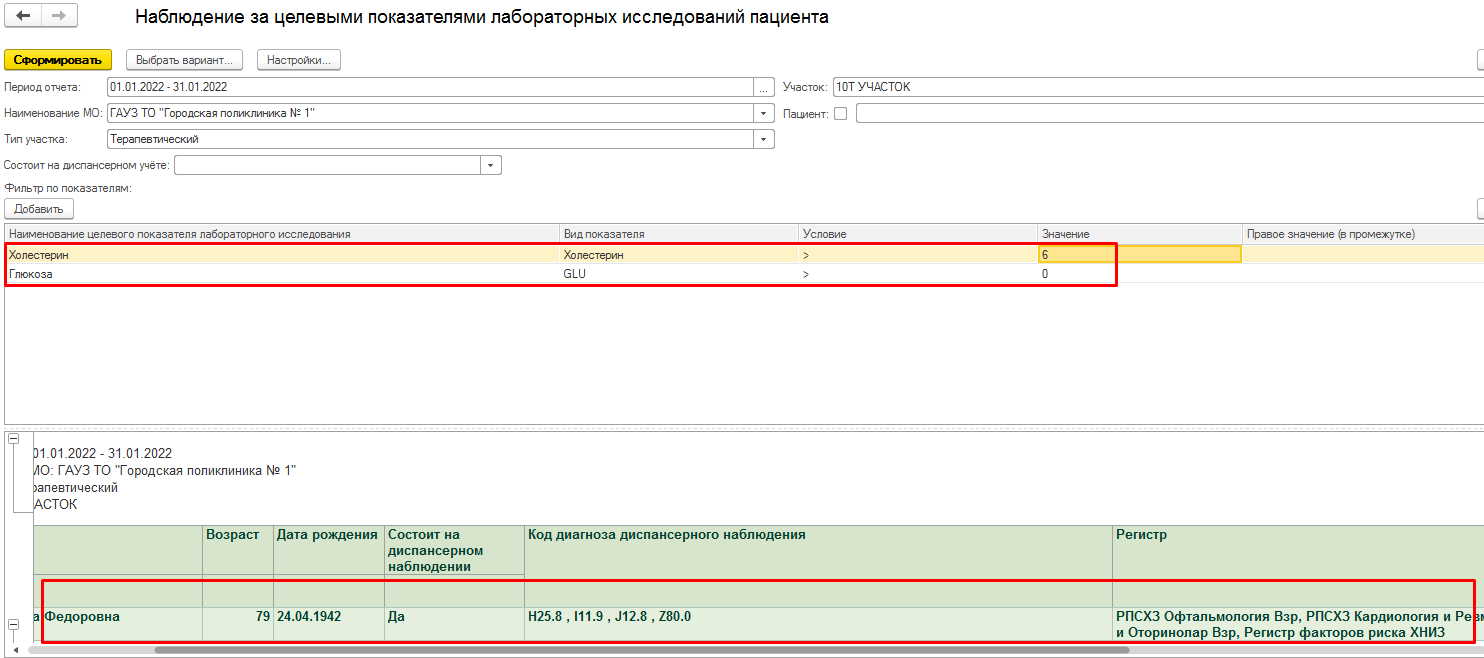The height and width of the screenshot is (658, 1484).
Task: Collapse the top report group toggle
Action: [x=15, y=439]
